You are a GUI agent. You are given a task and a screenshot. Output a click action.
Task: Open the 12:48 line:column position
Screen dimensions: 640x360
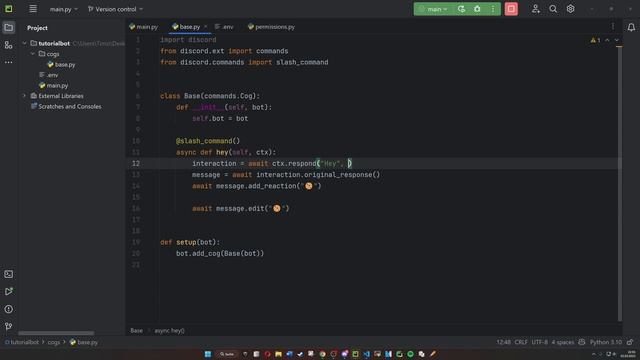point(503,342)
